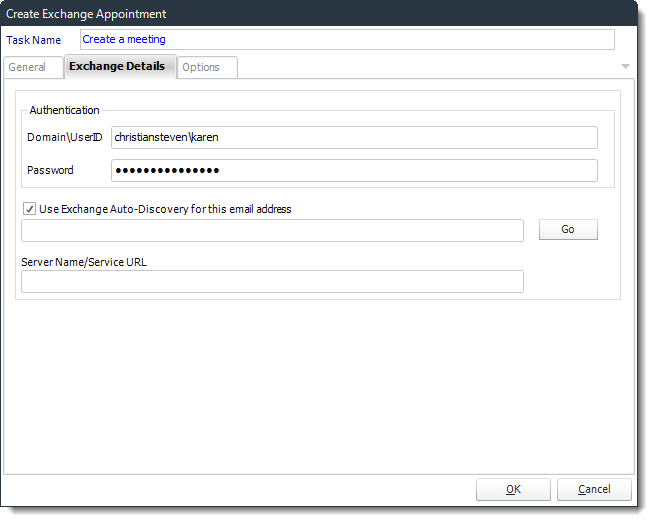The image size is (653, 522).
Task: Click the auto-discovery email address field
Action: pos(272,230)
